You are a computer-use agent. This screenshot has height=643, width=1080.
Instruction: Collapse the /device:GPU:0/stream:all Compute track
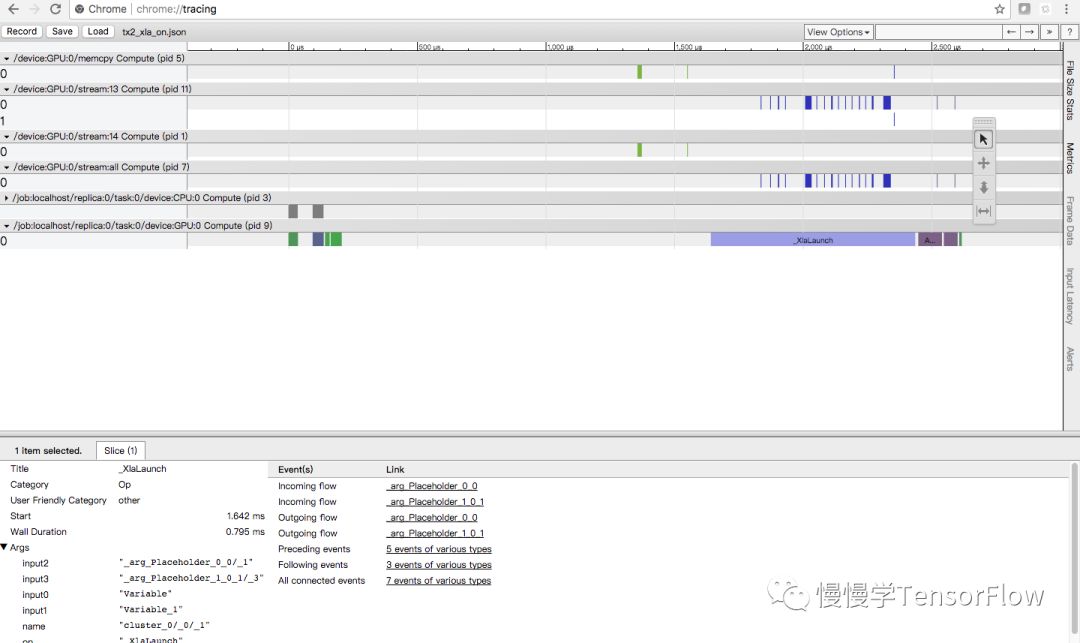pos(7,167)
